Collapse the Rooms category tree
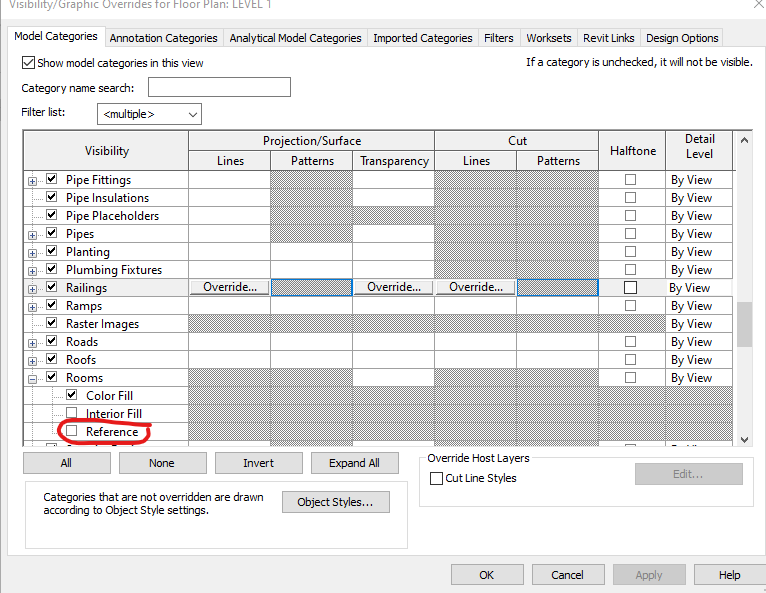The width and height of the screenshot is (766, 593). tap(32, 379)
